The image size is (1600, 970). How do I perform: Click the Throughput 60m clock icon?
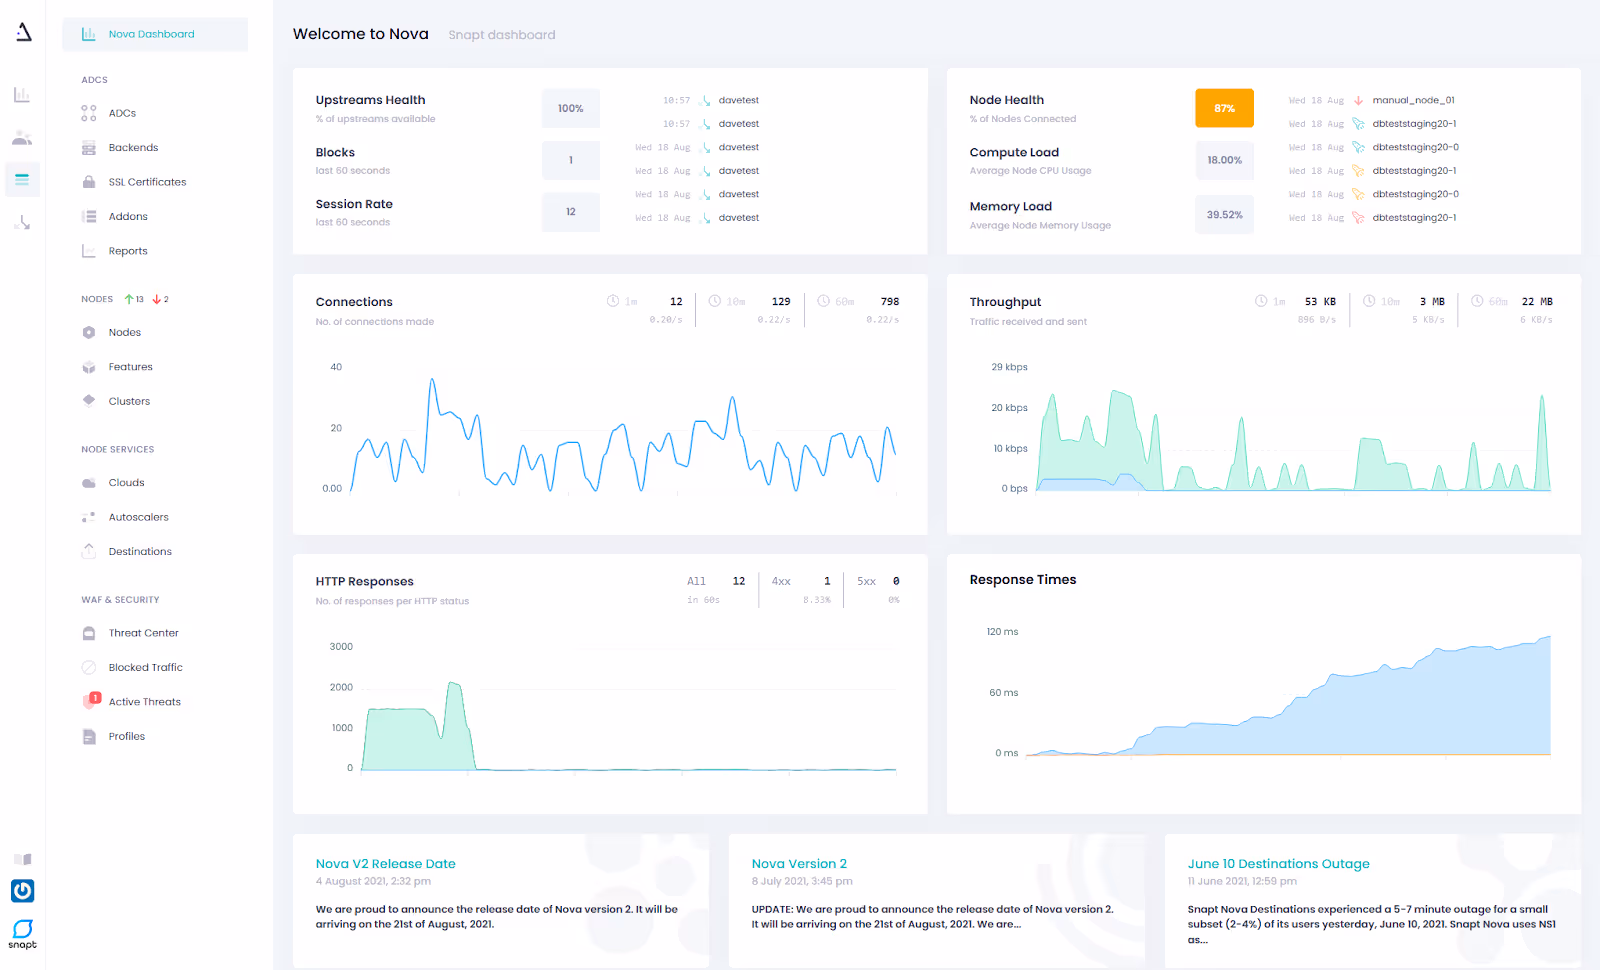pyautogui.click(x=1477, y=301)
